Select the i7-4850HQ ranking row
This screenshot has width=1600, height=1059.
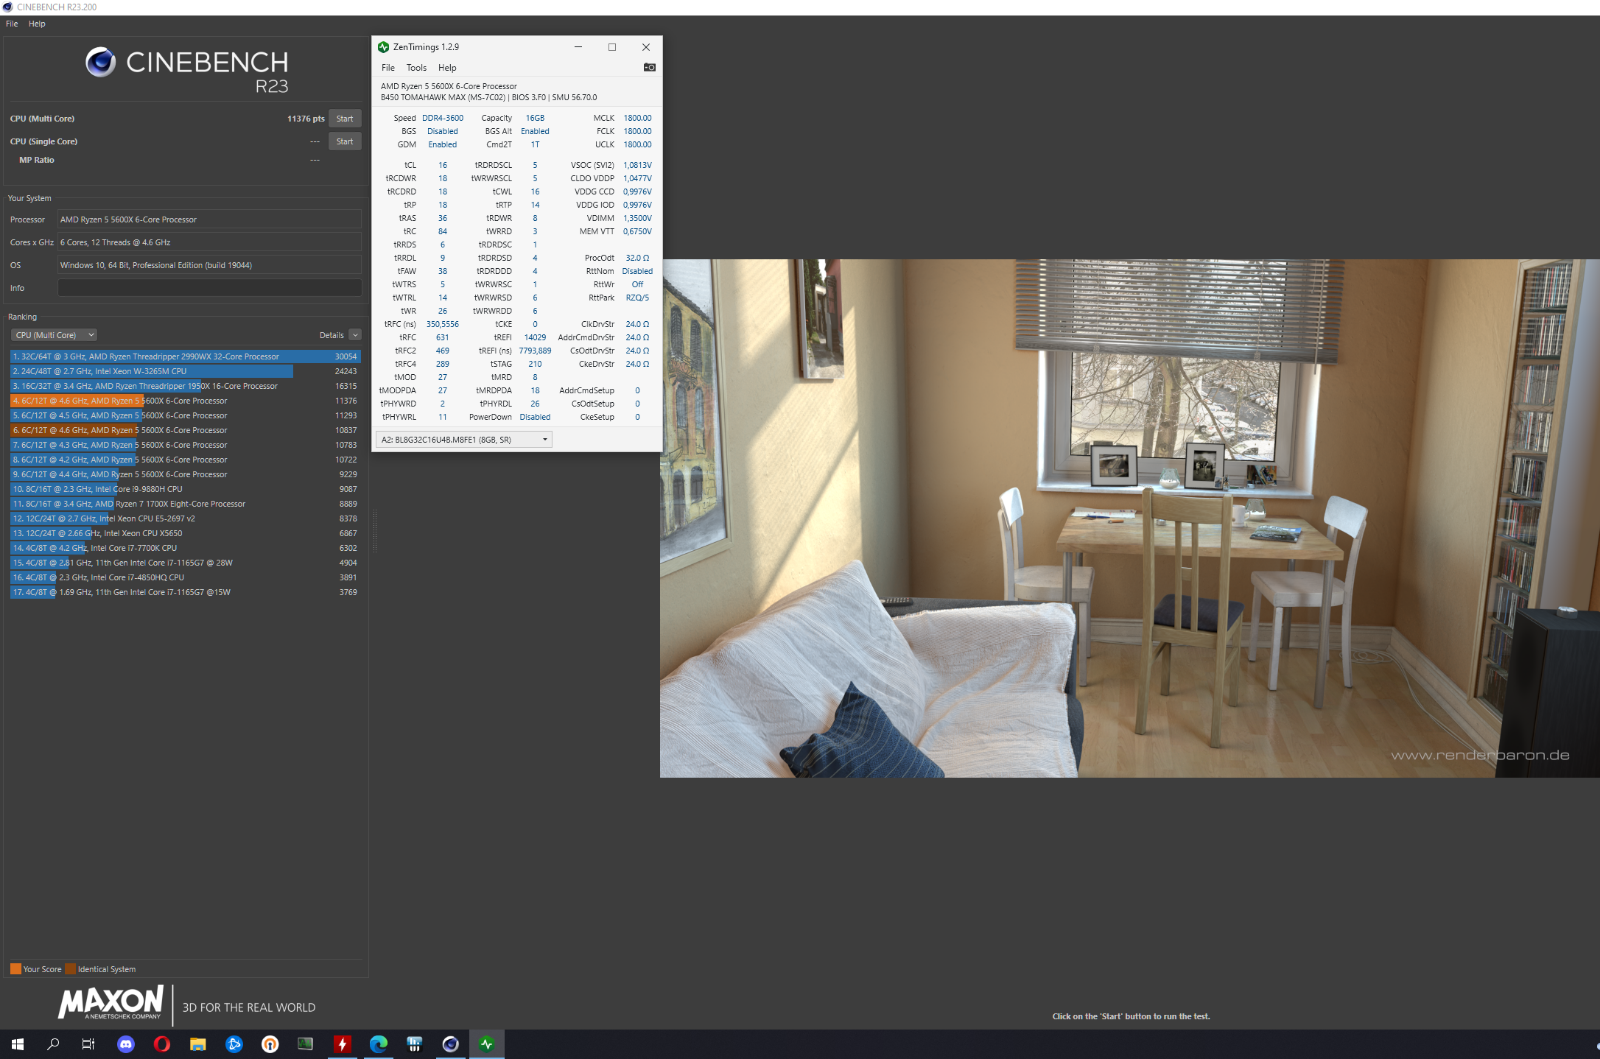(x=185, y=578)
